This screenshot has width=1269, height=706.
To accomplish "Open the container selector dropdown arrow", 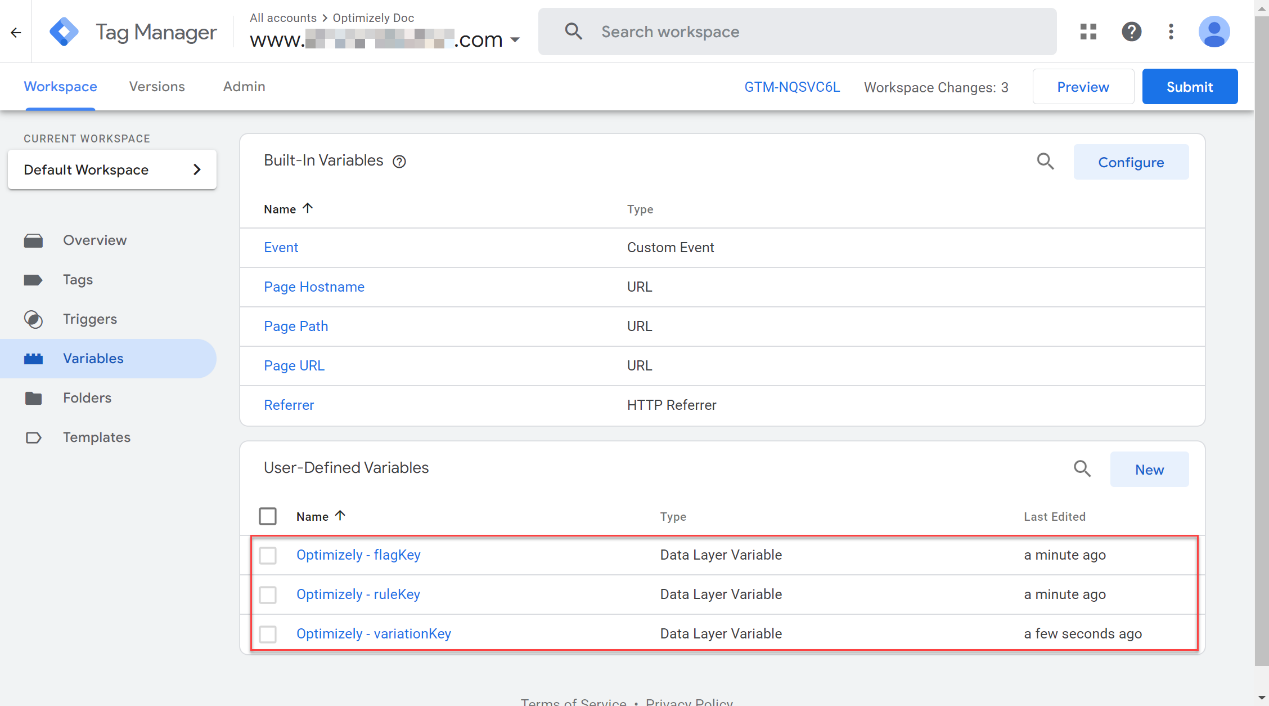I will tap(515, 41).
